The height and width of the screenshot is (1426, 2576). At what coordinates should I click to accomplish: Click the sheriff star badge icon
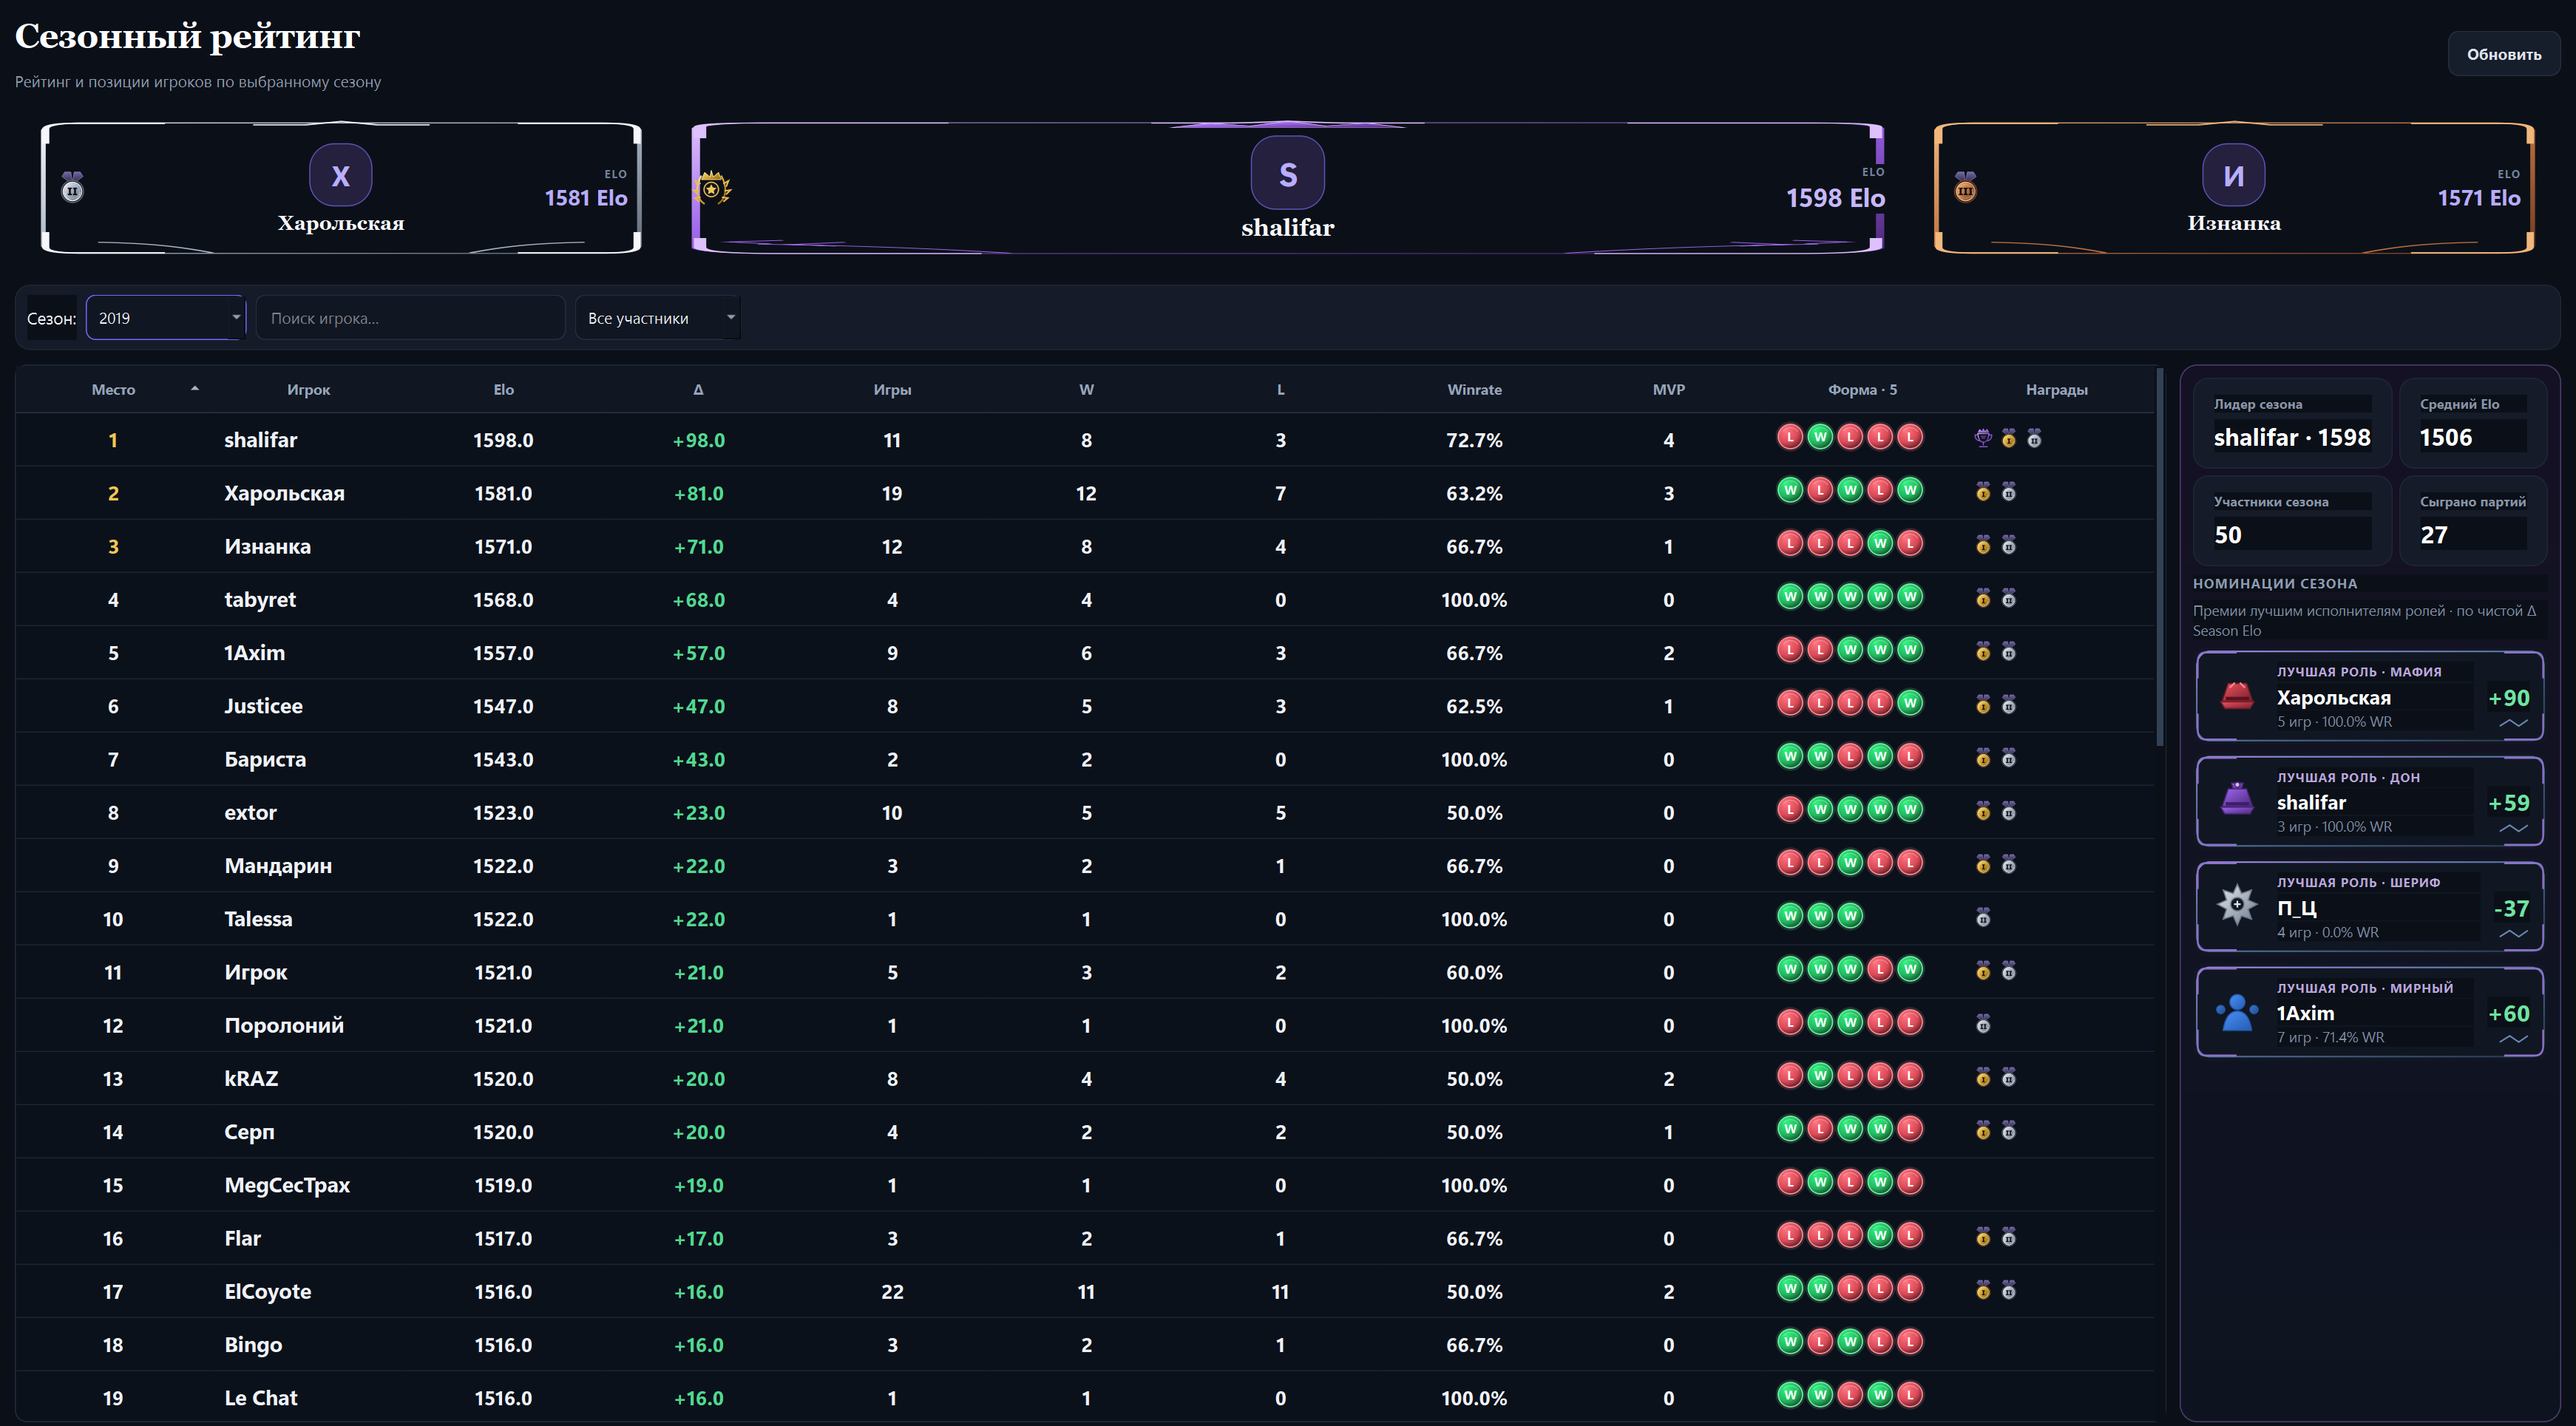pos(2237,905)
